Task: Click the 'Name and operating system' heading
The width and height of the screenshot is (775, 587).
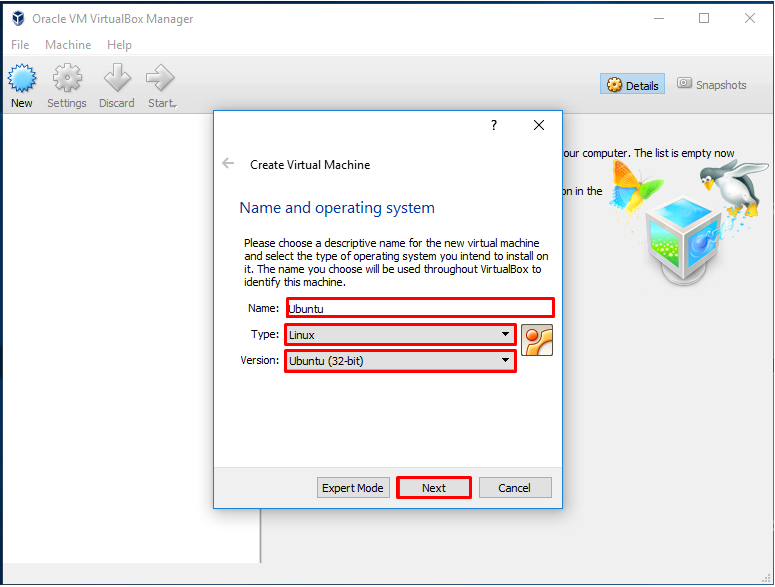Action: pos(337,208)
